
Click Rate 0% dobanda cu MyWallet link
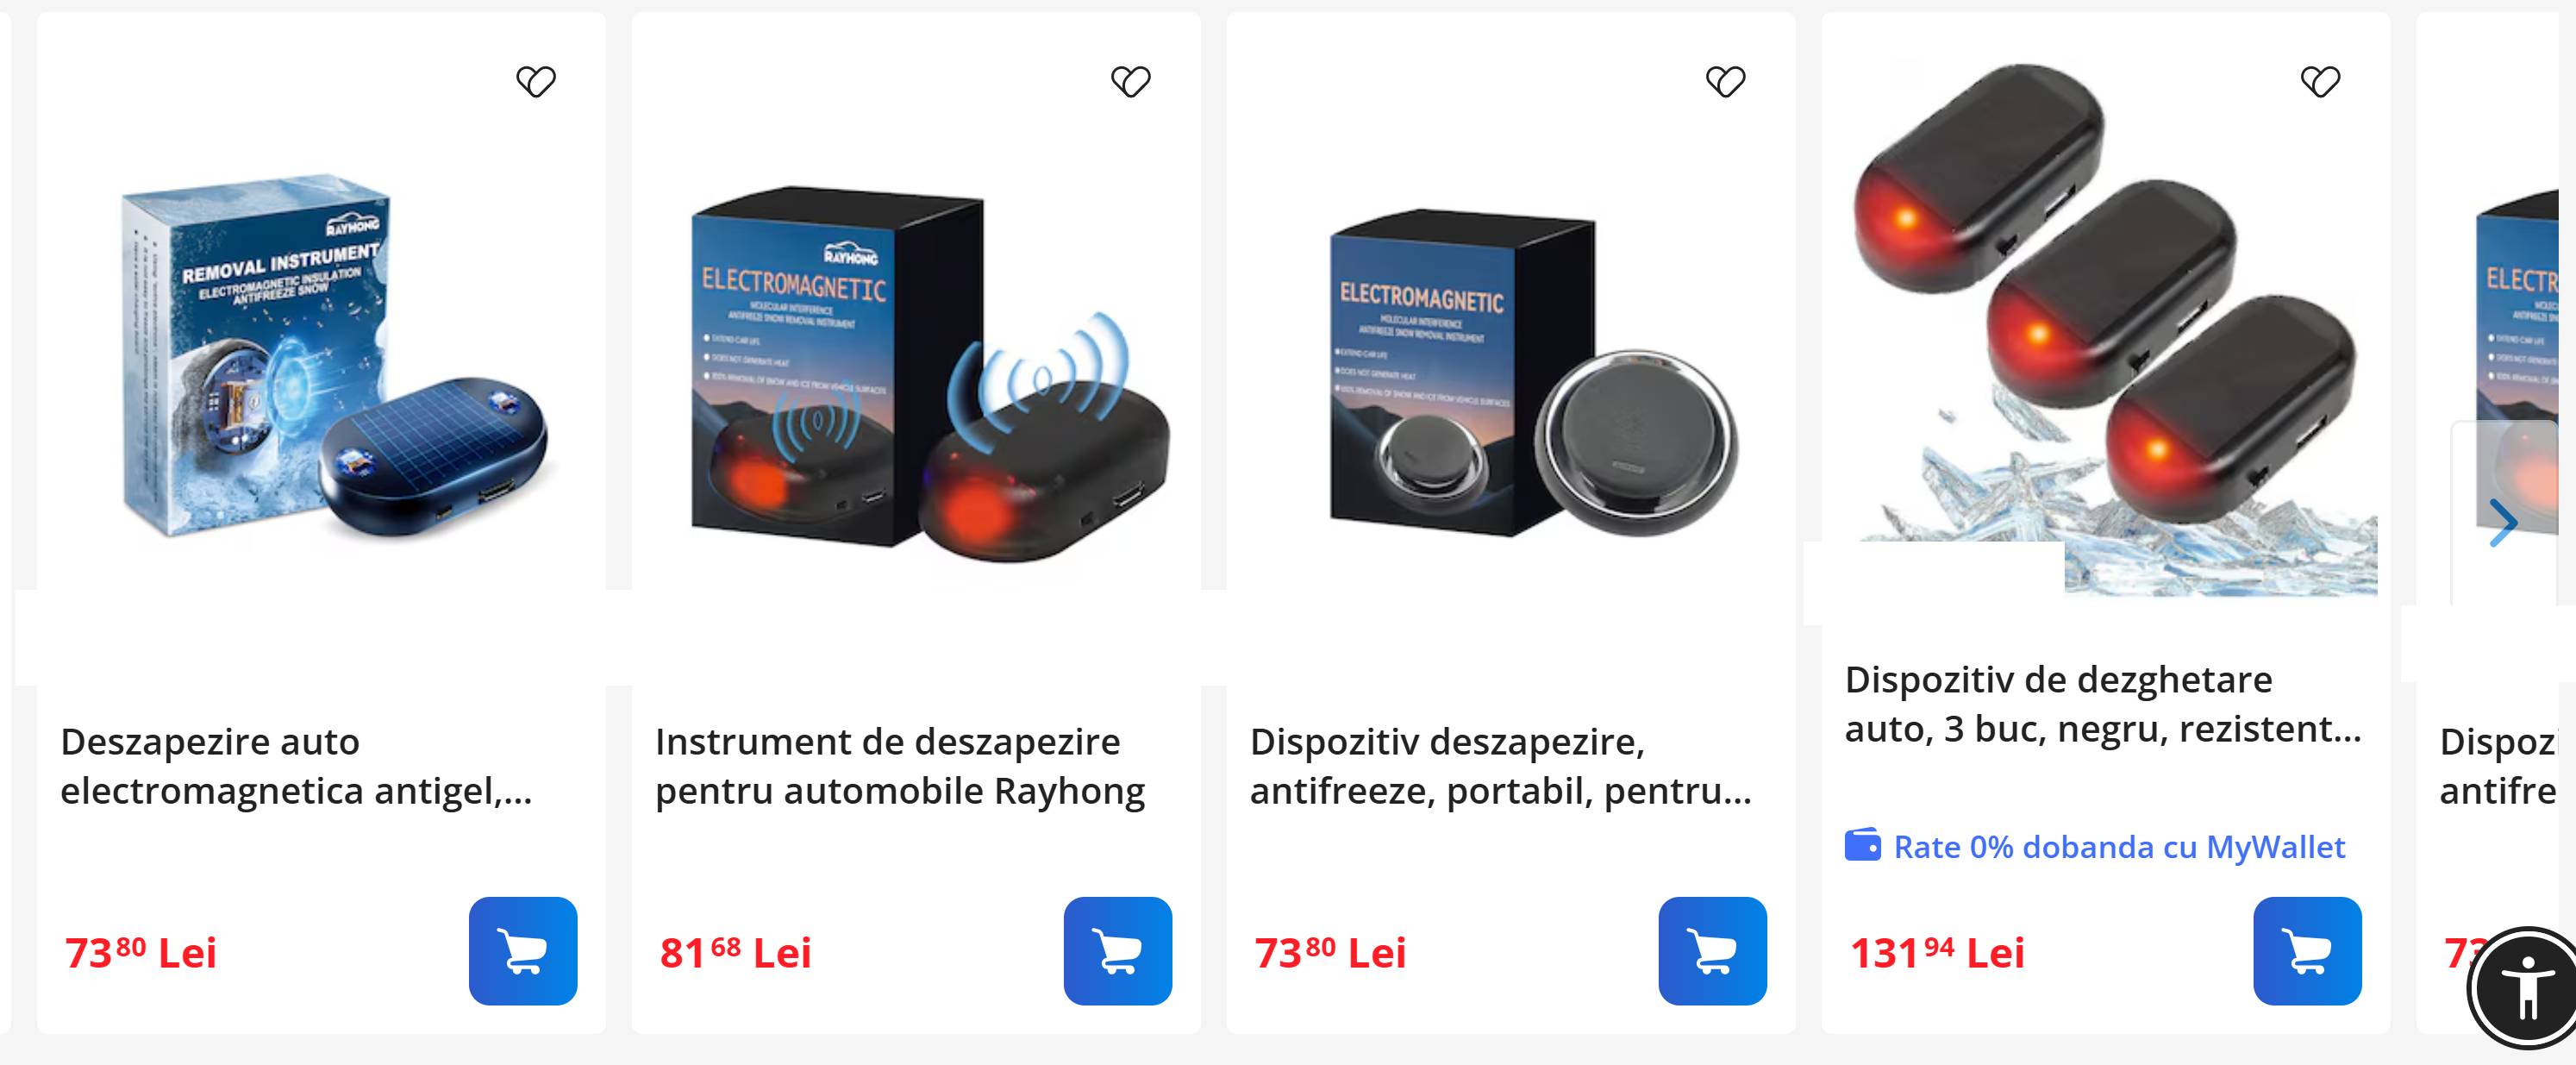(2119, 847)
